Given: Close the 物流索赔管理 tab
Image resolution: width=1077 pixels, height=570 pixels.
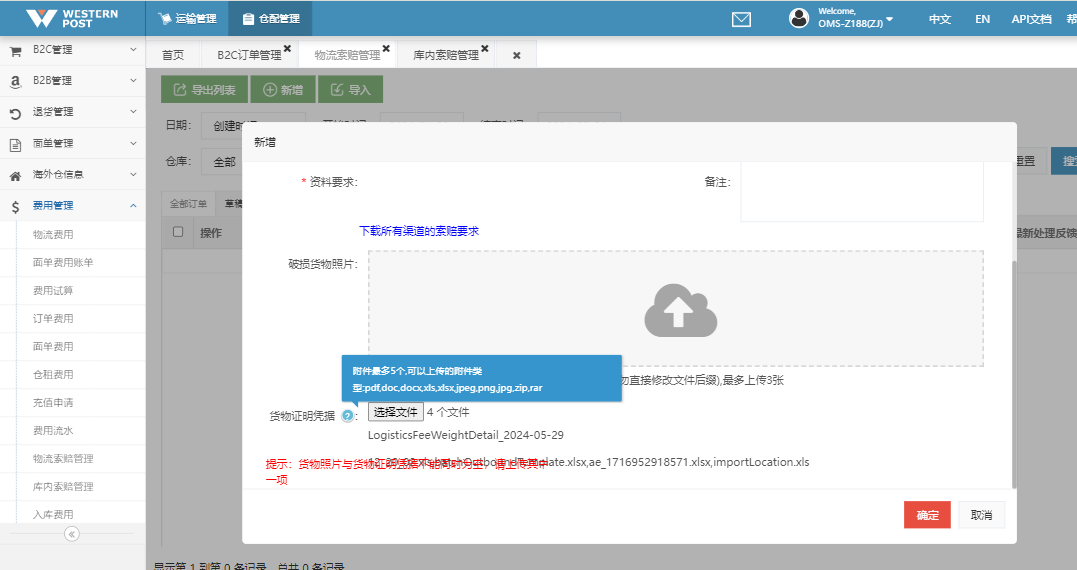Looking at the screenshot, I should click(386, 49).
